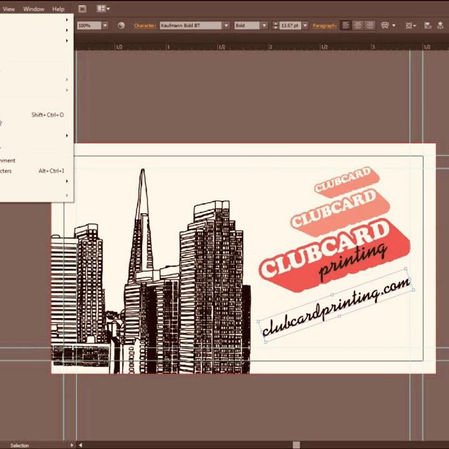Set paragraph alignment to Align Center
449x449 pixels.
[x=358, y=26]
